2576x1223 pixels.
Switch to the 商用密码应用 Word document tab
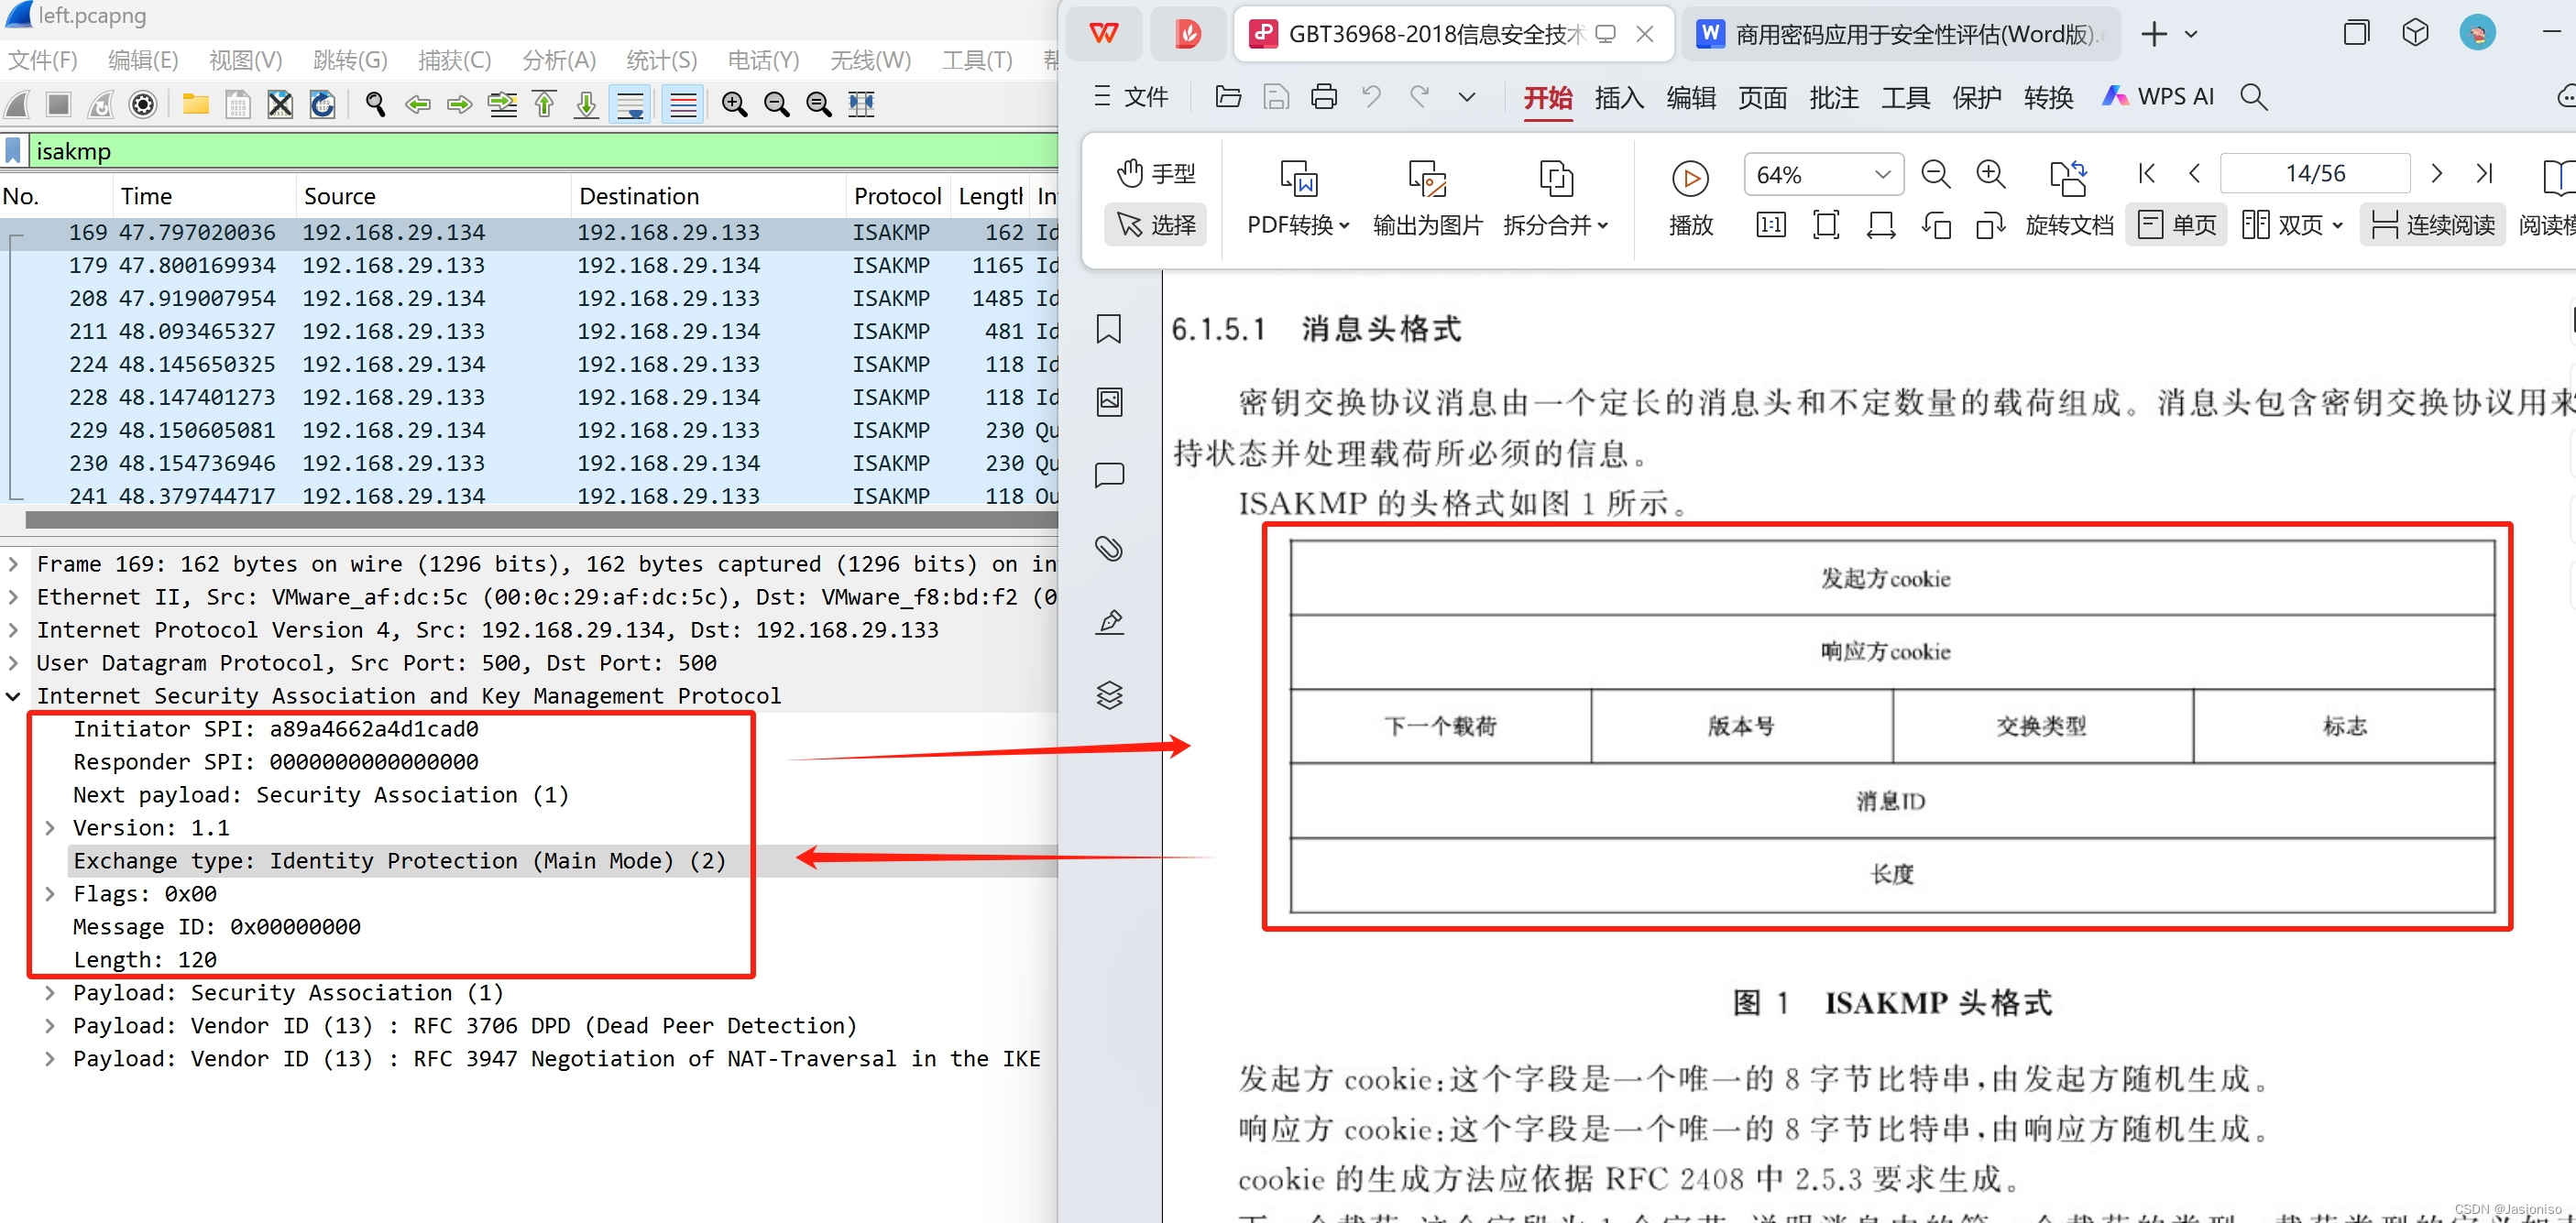[x=1900, y=34]
